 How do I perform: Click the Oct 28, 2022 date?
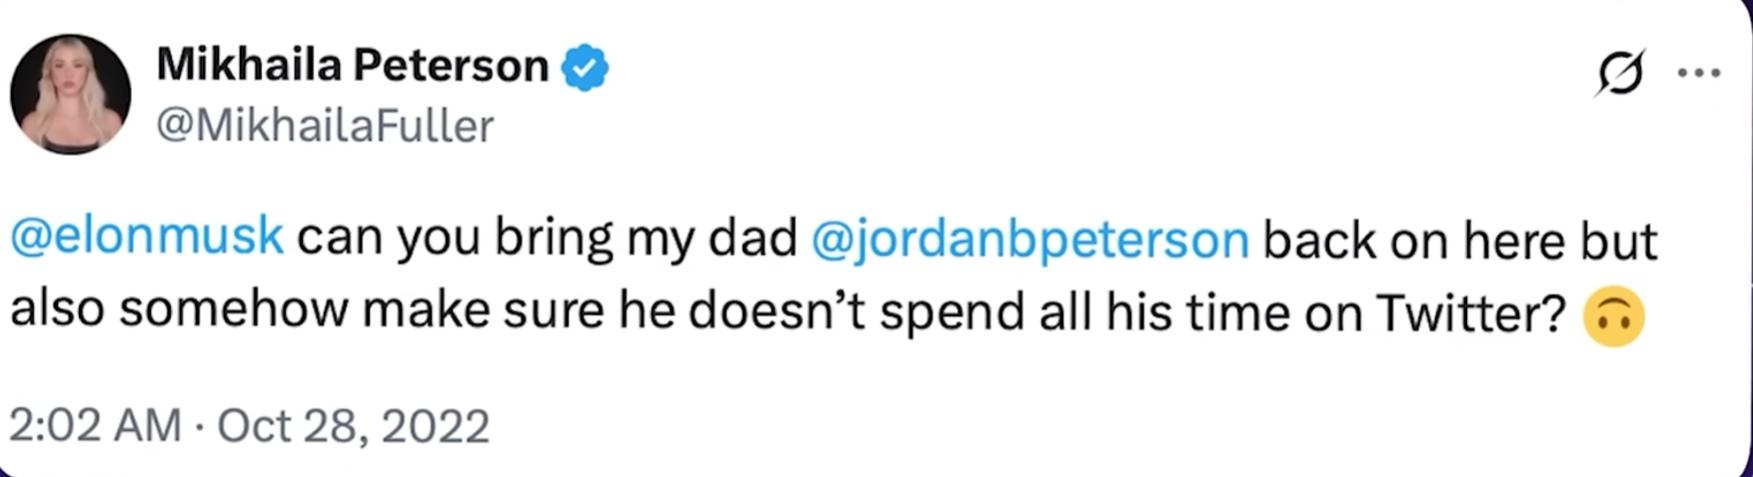point(353,426)
